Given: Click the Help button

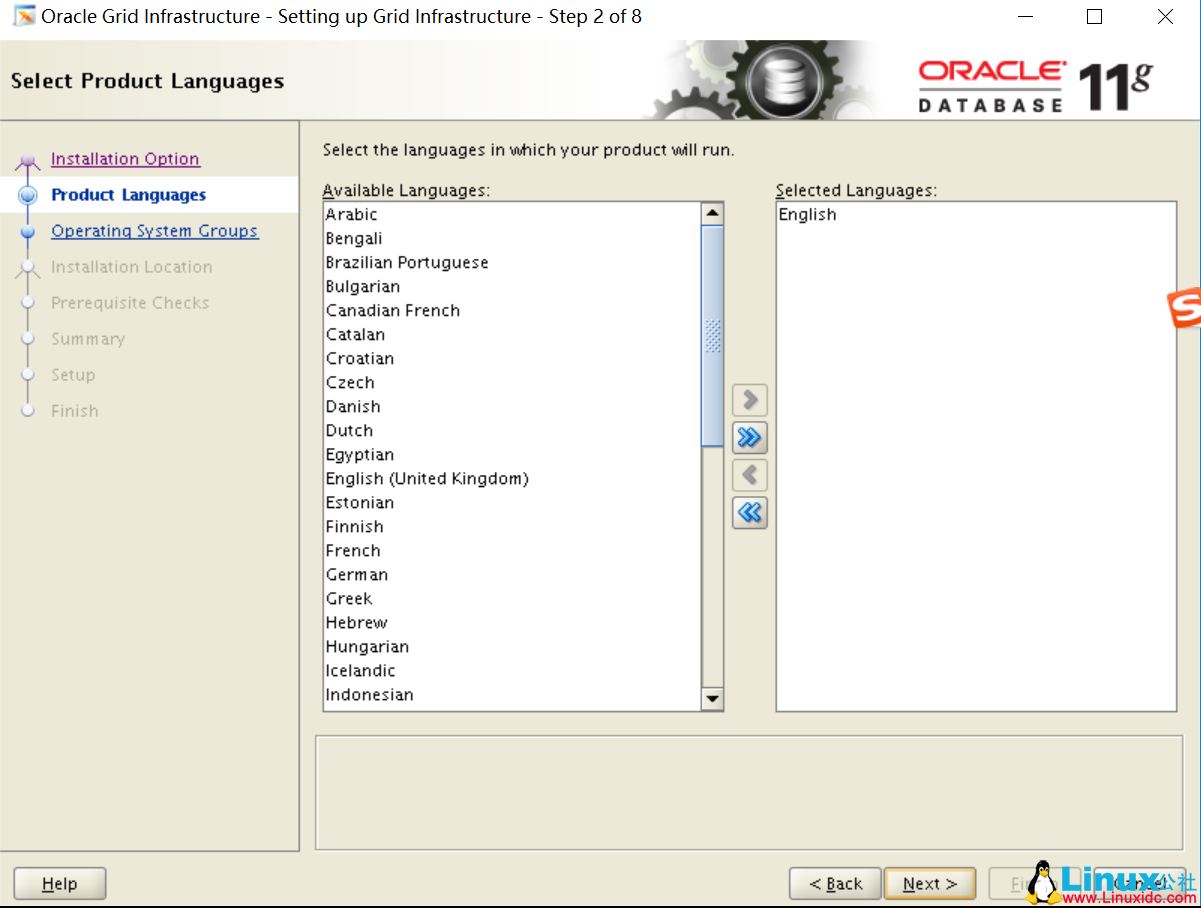Looking at the screenshot, I should click(59, 883).
